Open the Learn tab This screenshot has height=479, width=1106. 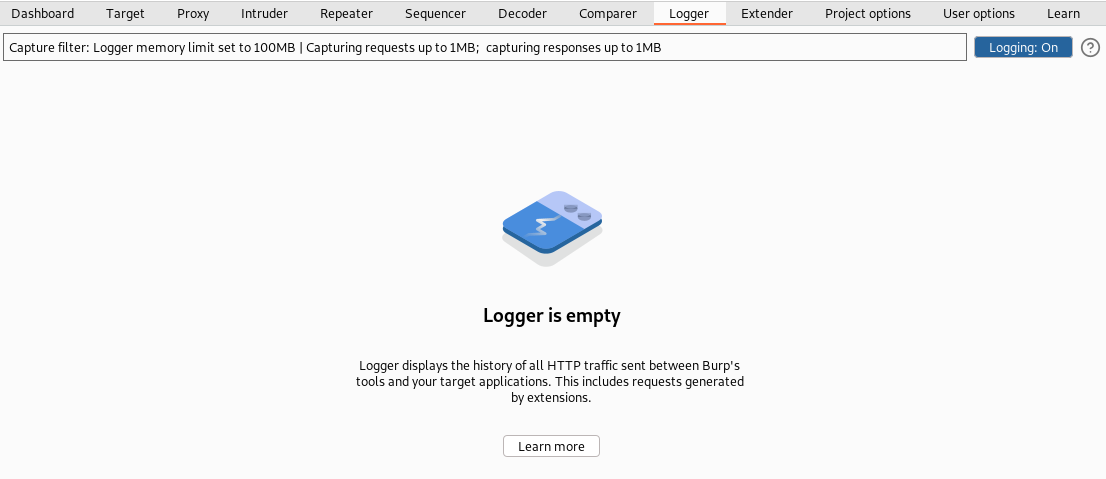1063,13
